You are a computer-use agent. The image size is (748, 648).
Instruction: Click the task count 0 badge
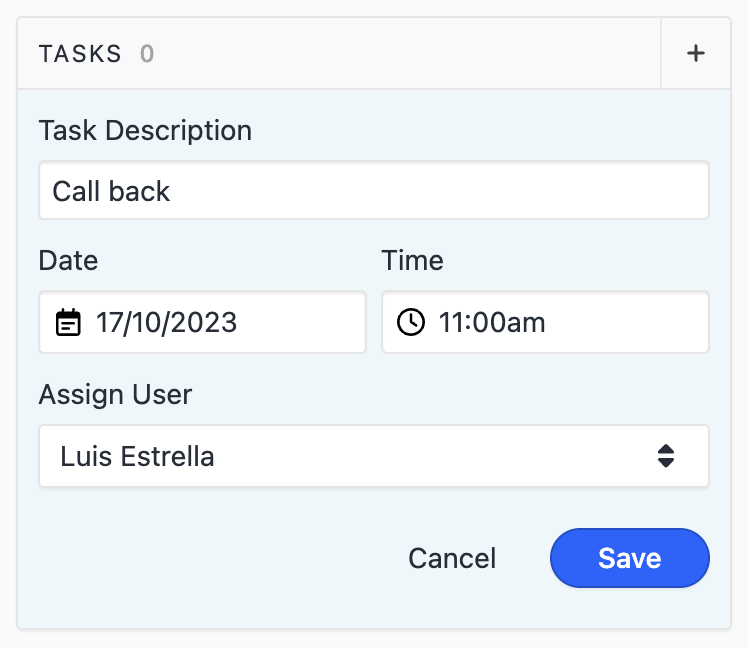(147, 54)
